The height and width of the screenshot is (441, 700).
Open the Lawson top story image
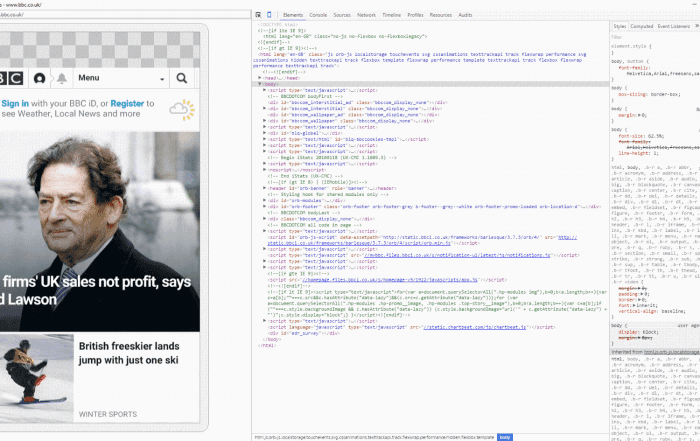click(100, 231)
